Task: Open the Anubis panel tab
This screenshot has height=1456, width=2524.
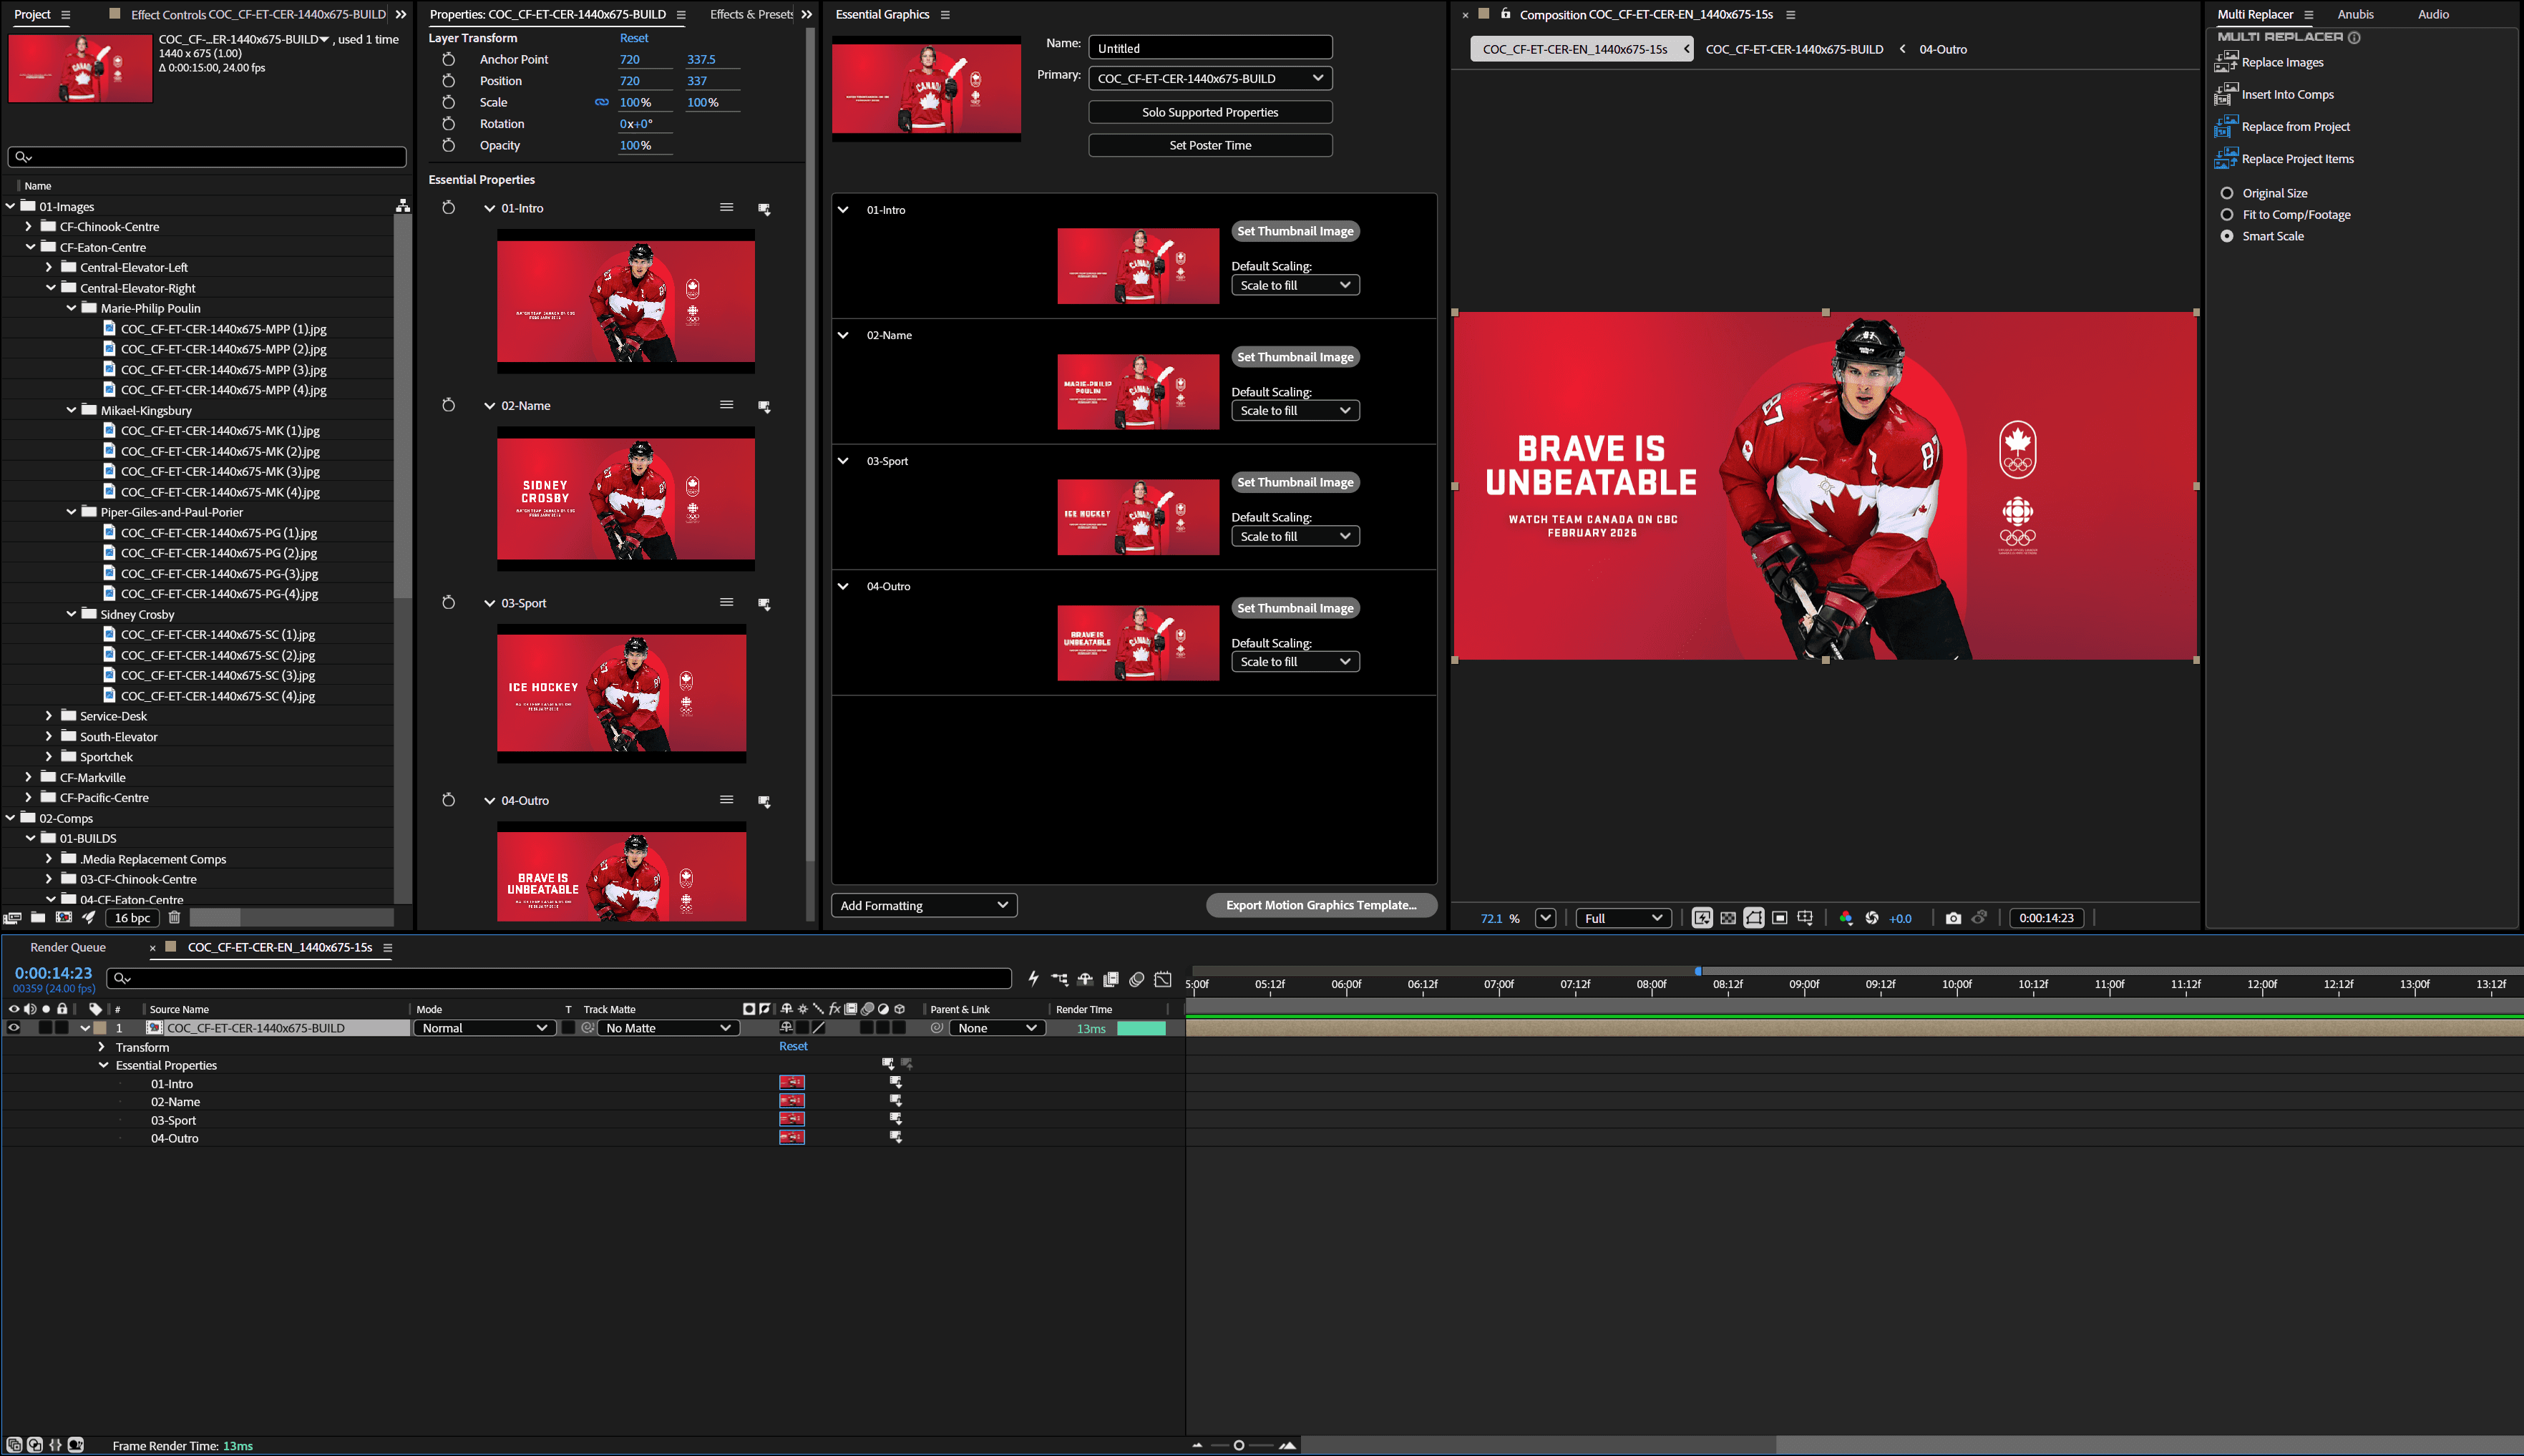Action: point(2355,14)
